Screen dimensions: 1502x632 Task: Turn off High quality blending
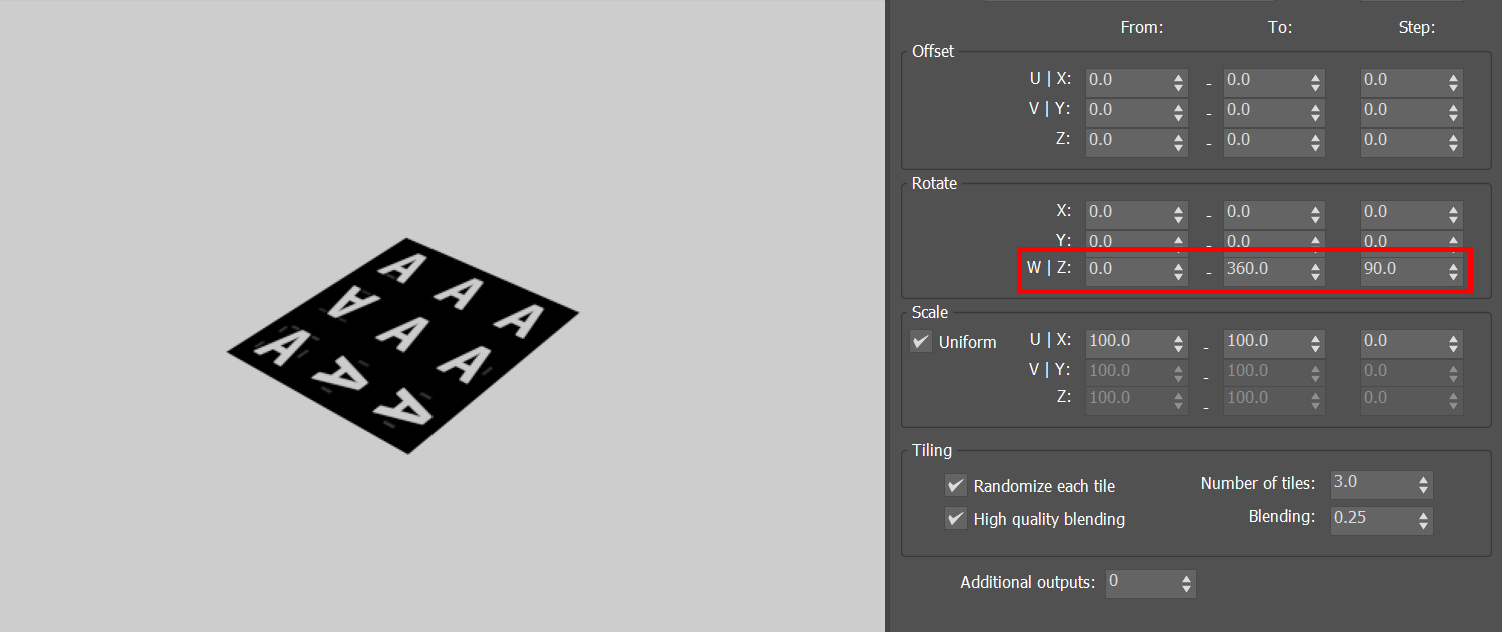(956, 519)
